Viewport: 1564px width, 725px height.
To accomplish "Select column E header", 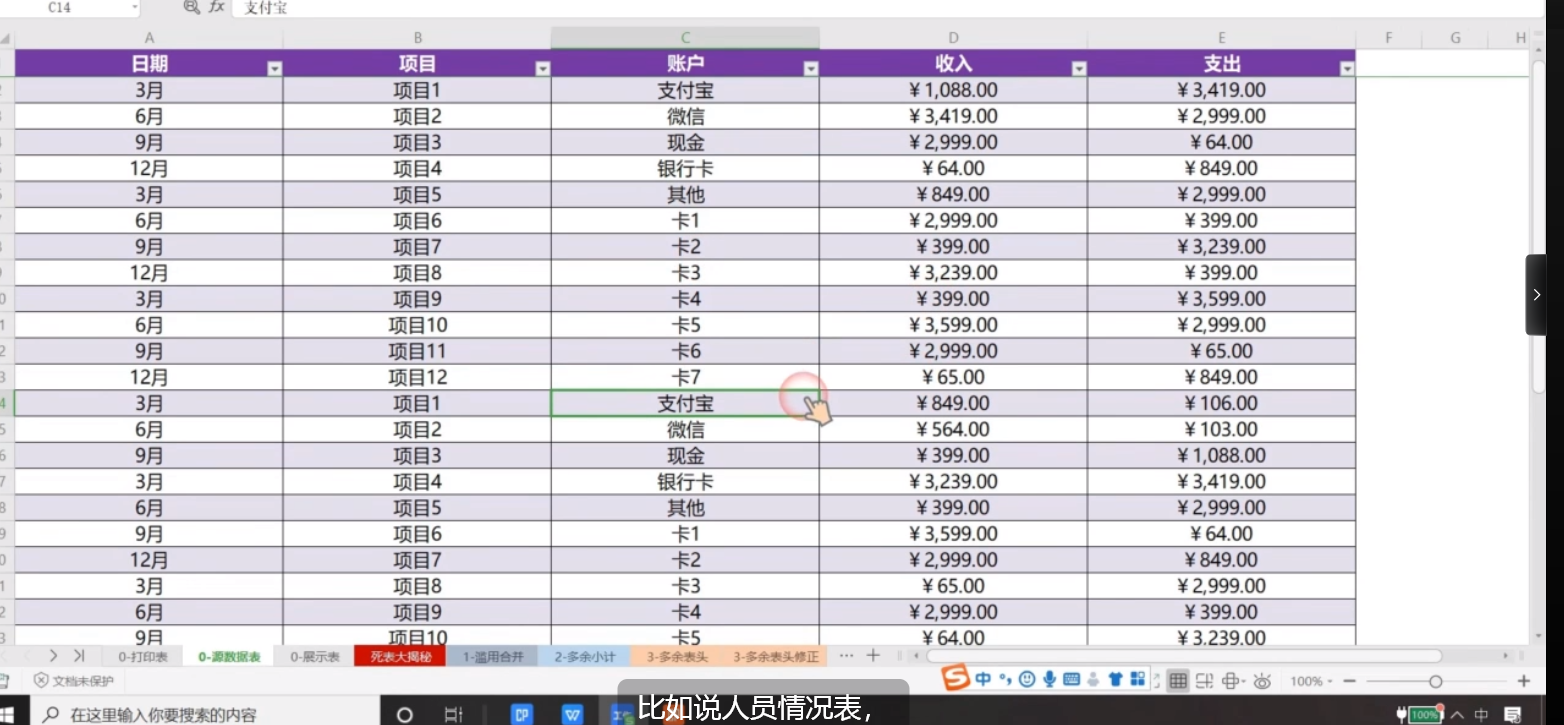I will [1221, 38].
